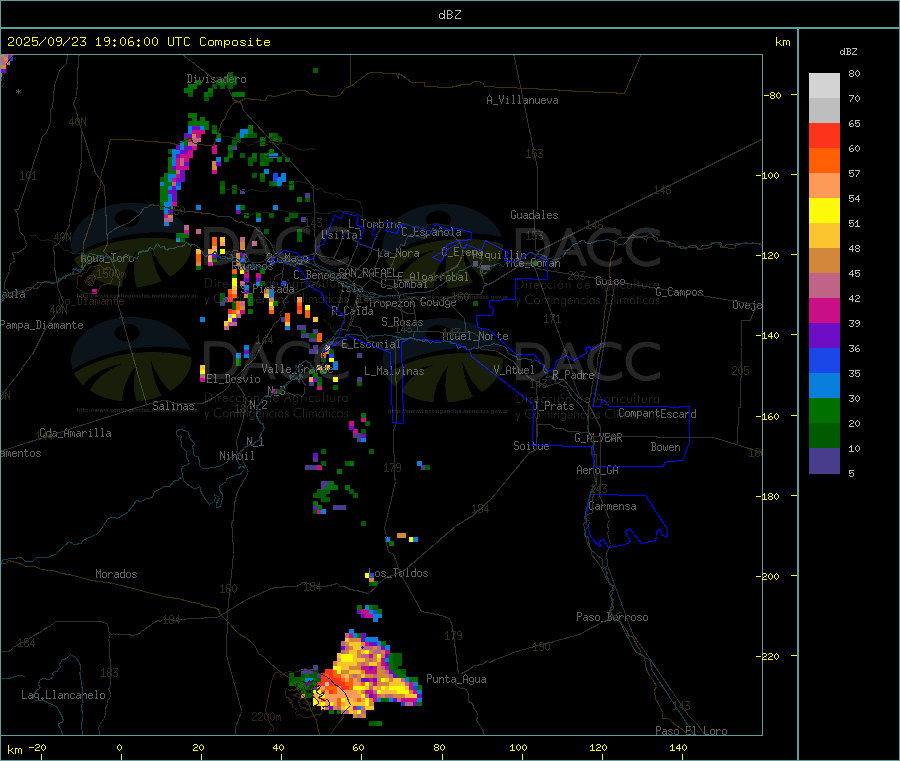Image resolution: width=900 pixels, height=761 pixels.
Task: Click the 'dBZ' title in the top bar
Action: pyautogui.click(x=449, y=15)
